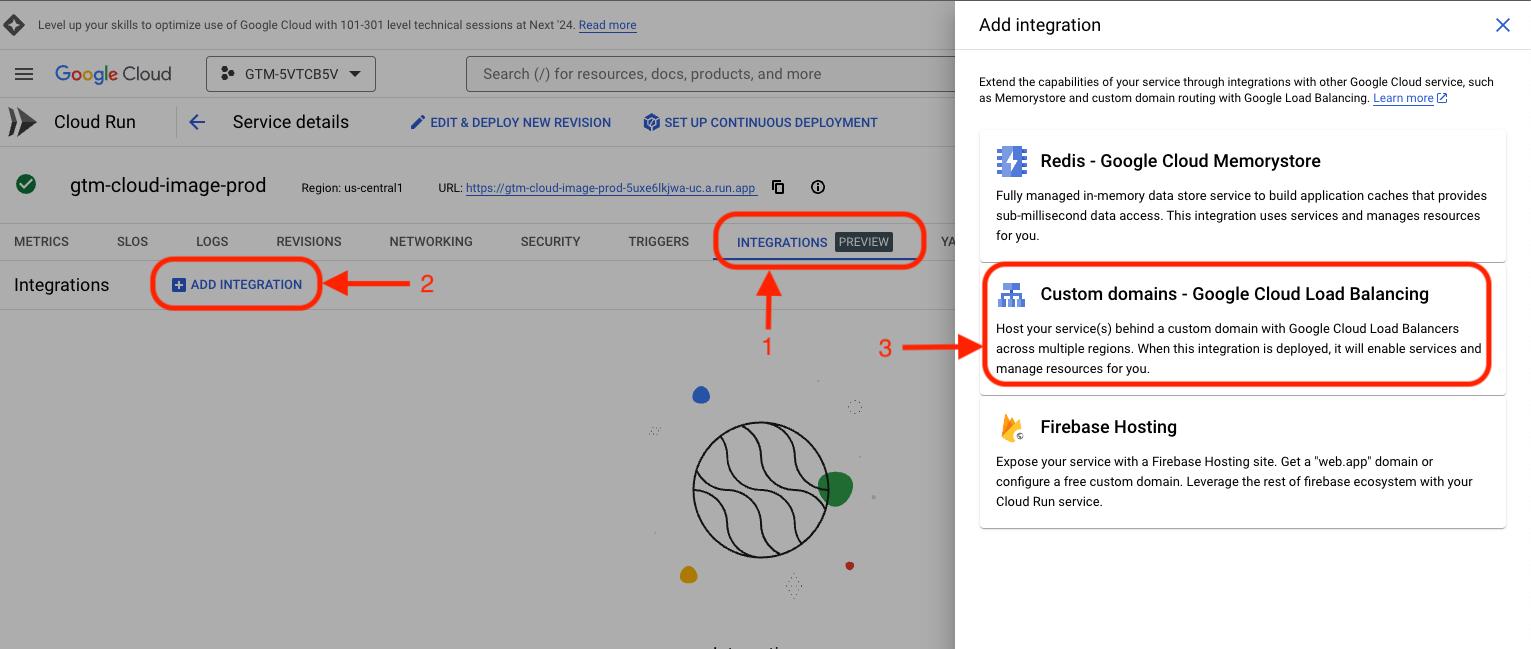
Task: Click the Cloud Run product icon
Action: coord(23,122)
